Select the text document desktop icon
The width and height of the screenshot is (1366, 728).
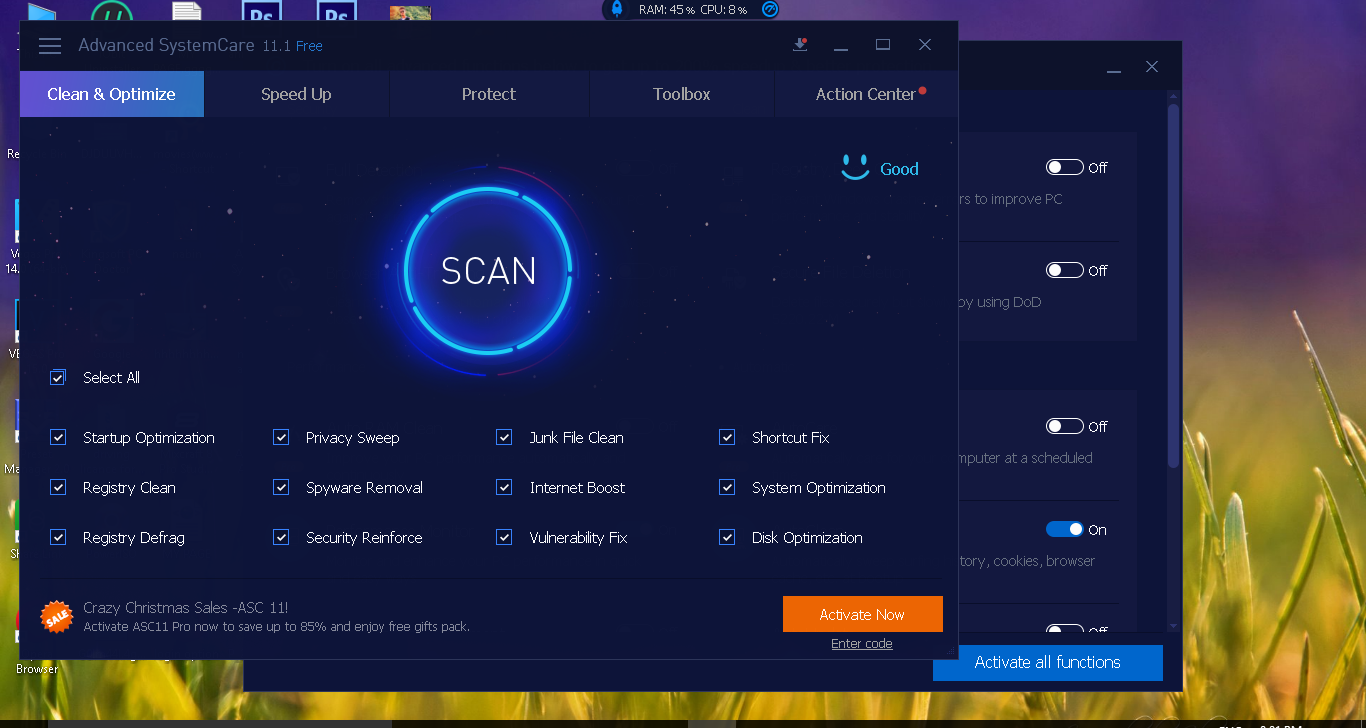(186, 13)
